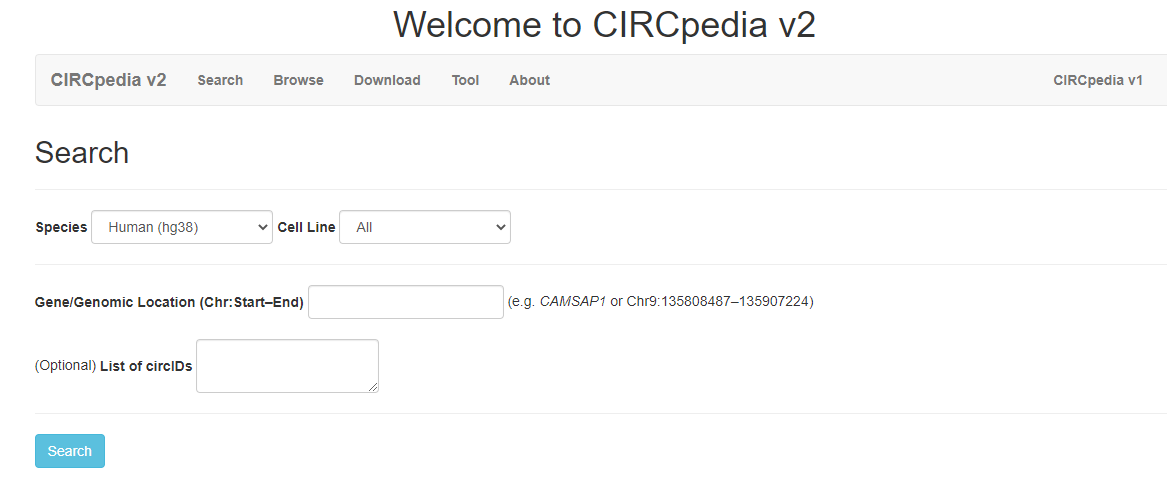Image resolution: width=1167 pixels, height=481 pixels.
Task: Focus the Gene/Genomic Location text field
Action: (x=406, y=302)
